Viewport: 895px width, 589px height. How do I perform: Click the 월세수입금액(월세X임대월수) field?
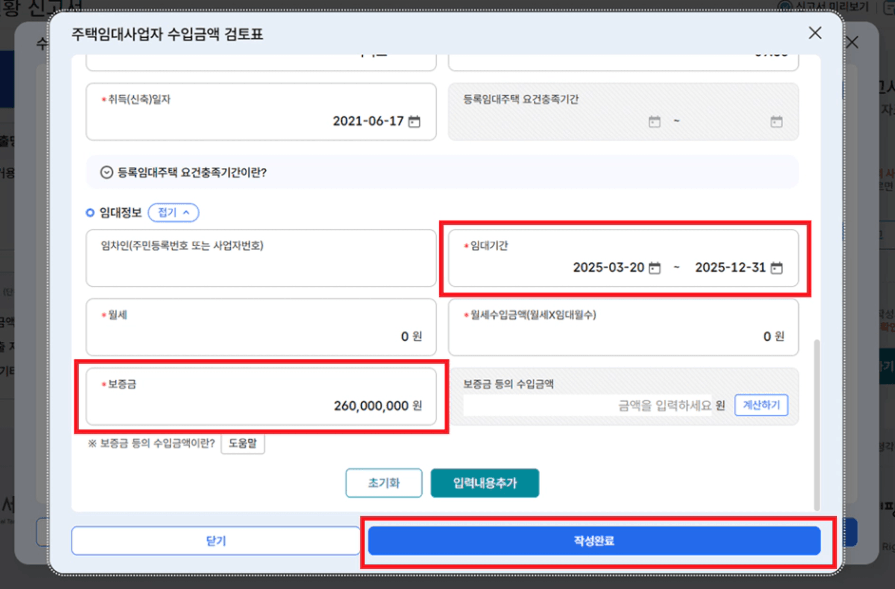[623, 327]
